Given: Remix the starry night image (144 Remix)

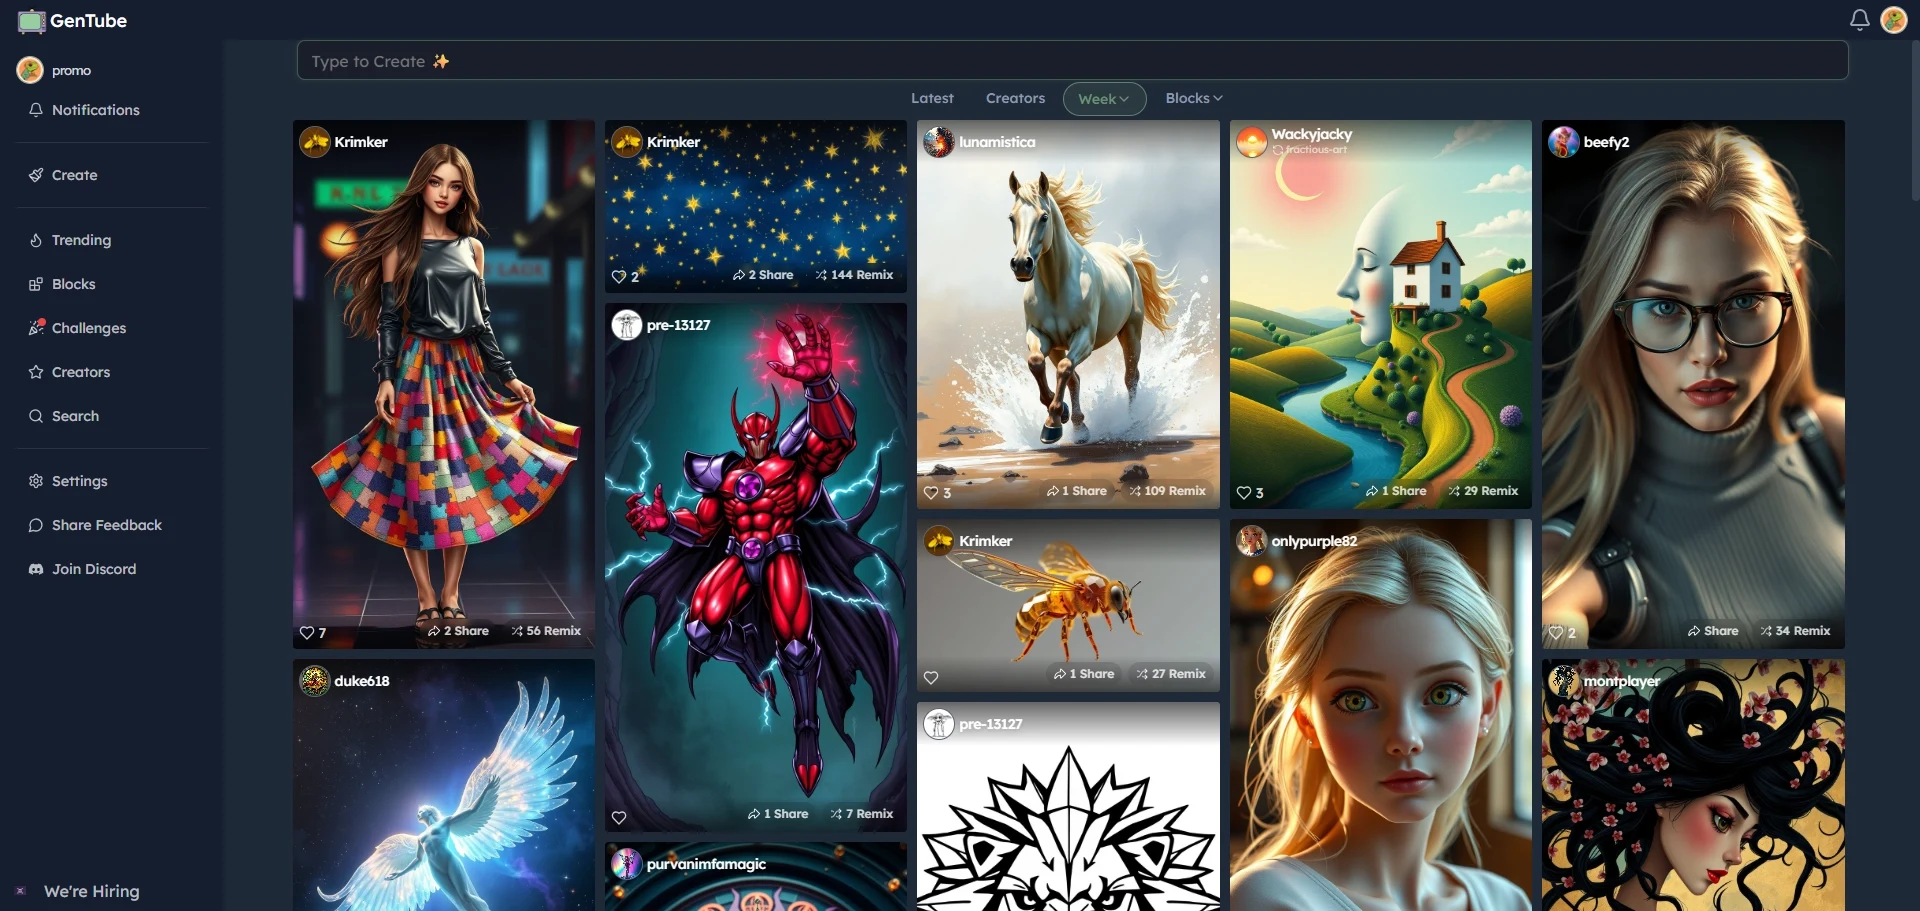Looking at the screenshot, I should pos(854,275).
